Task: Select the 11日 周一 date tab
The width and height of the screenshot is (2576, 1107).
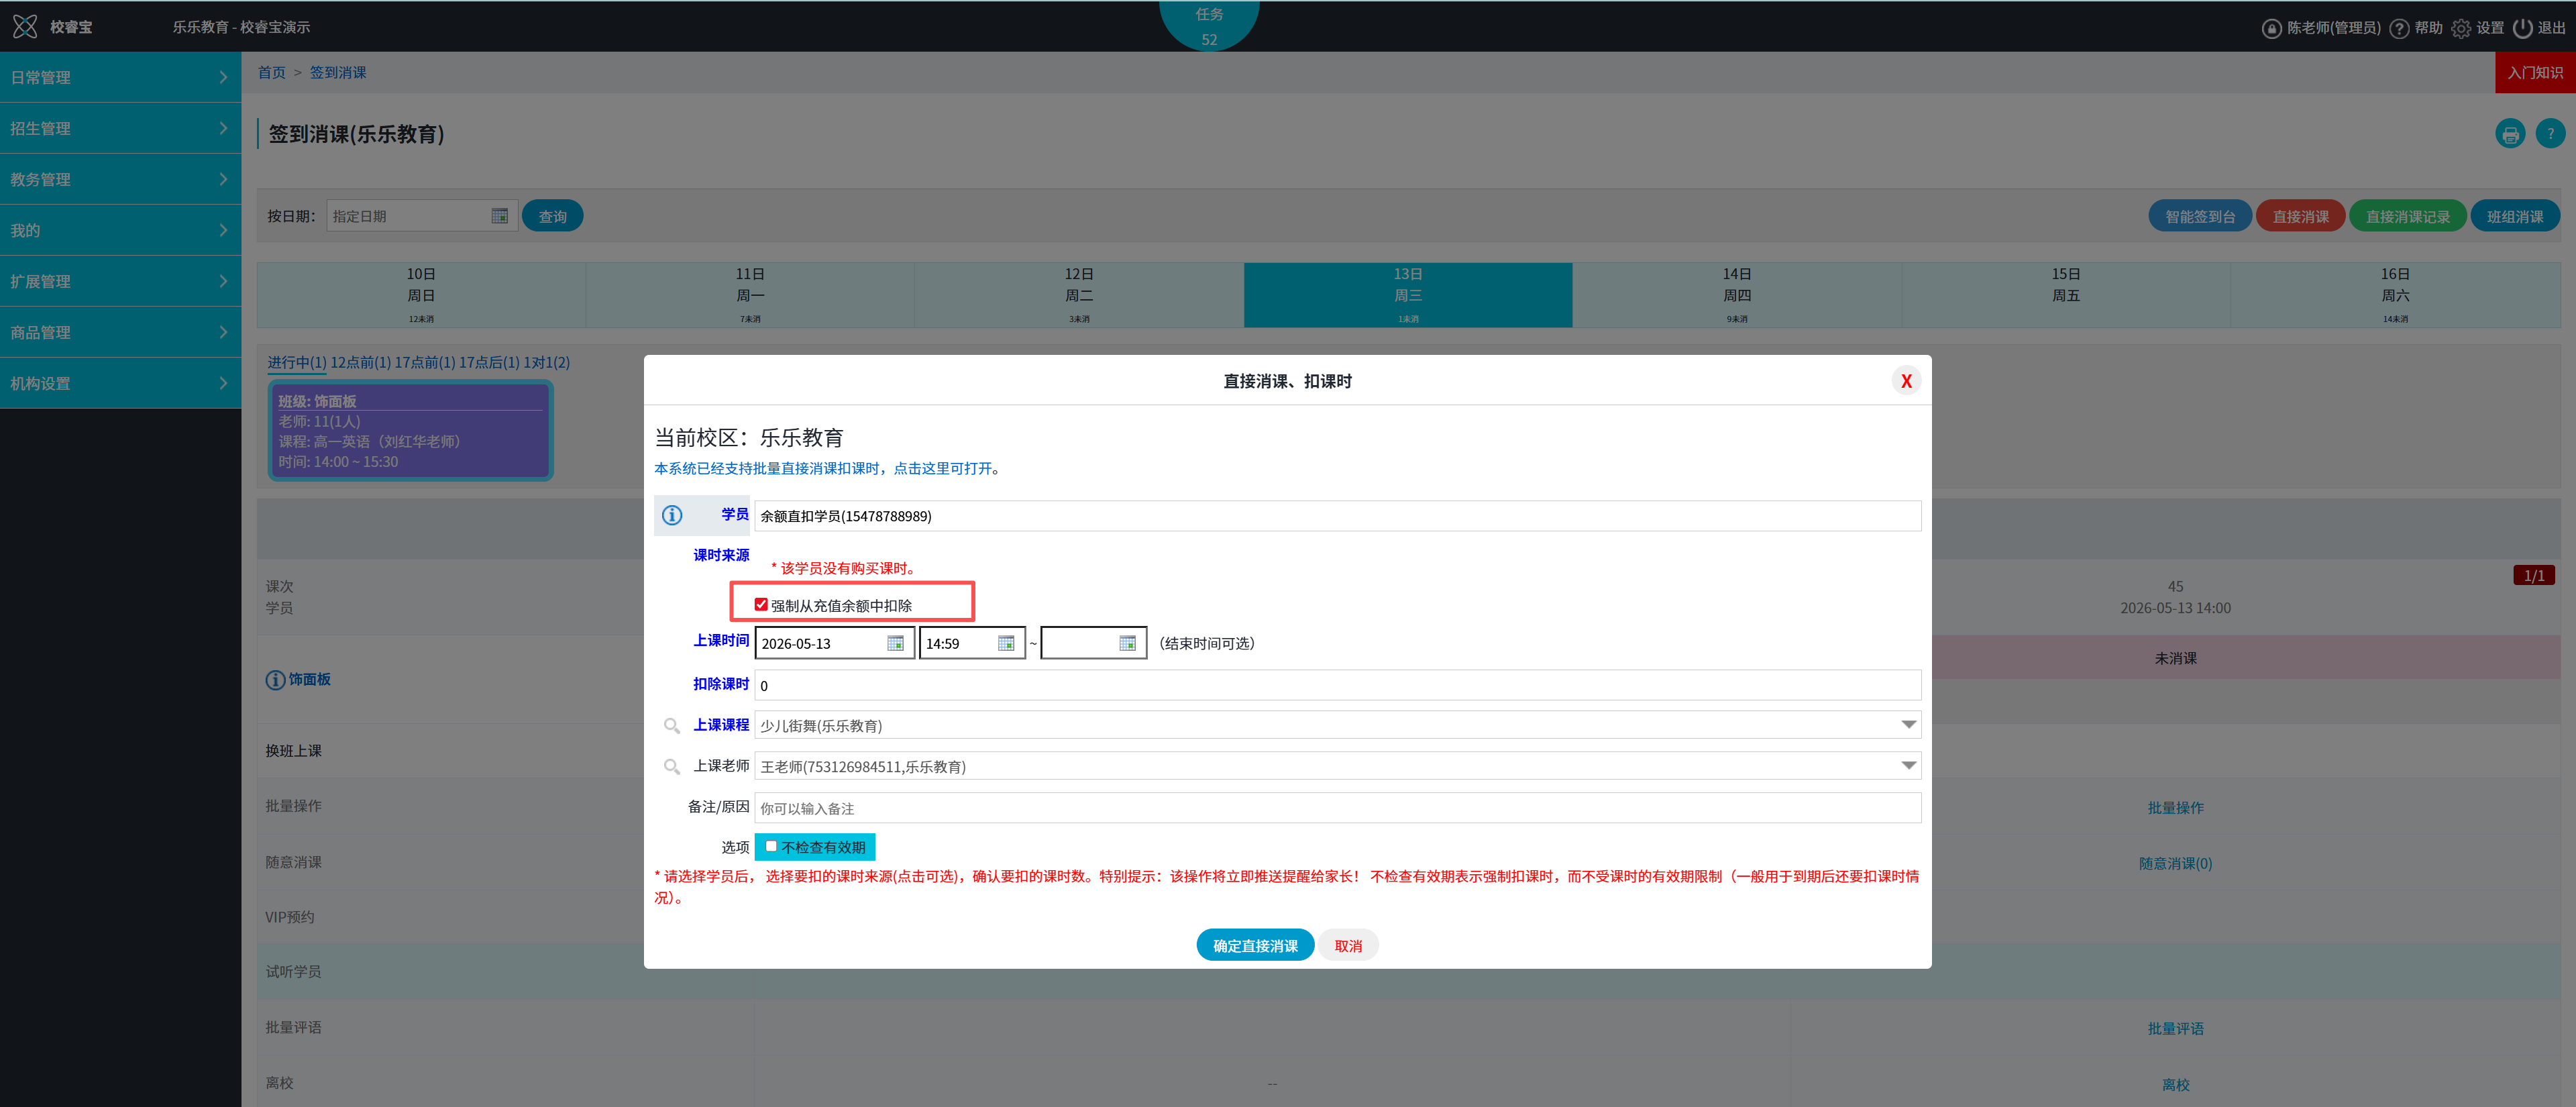Action: 750,295
